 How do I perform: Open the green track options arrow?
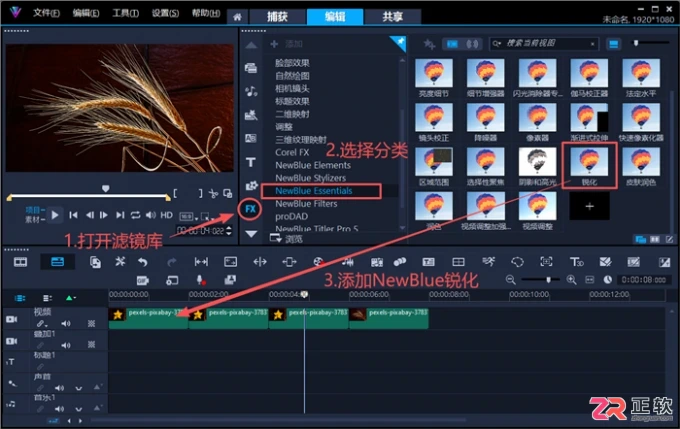point(71,298)
